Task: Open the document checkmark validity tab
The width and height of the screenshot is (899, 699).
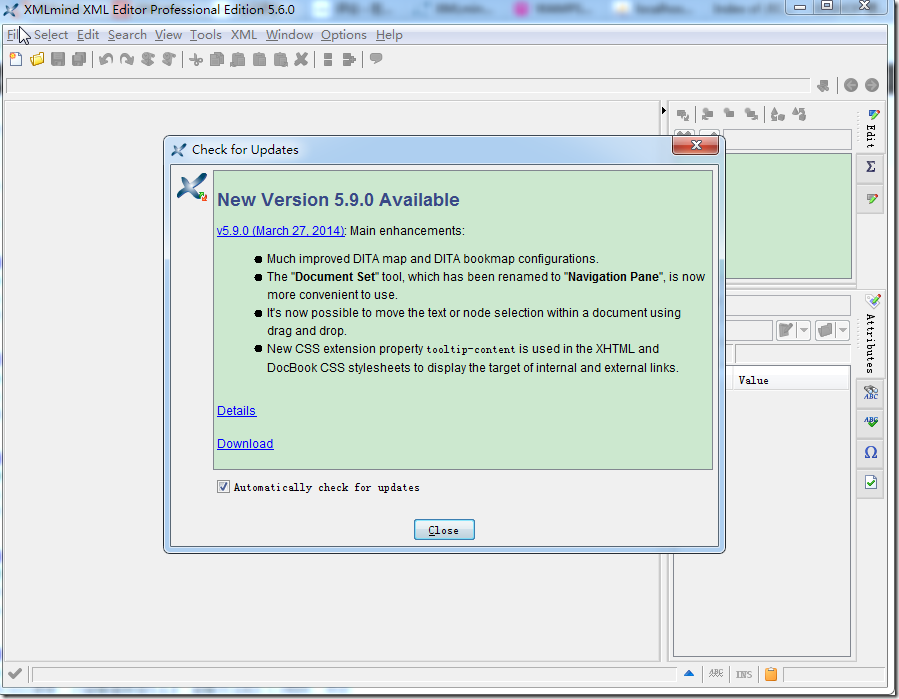Action: coord(871,482)
